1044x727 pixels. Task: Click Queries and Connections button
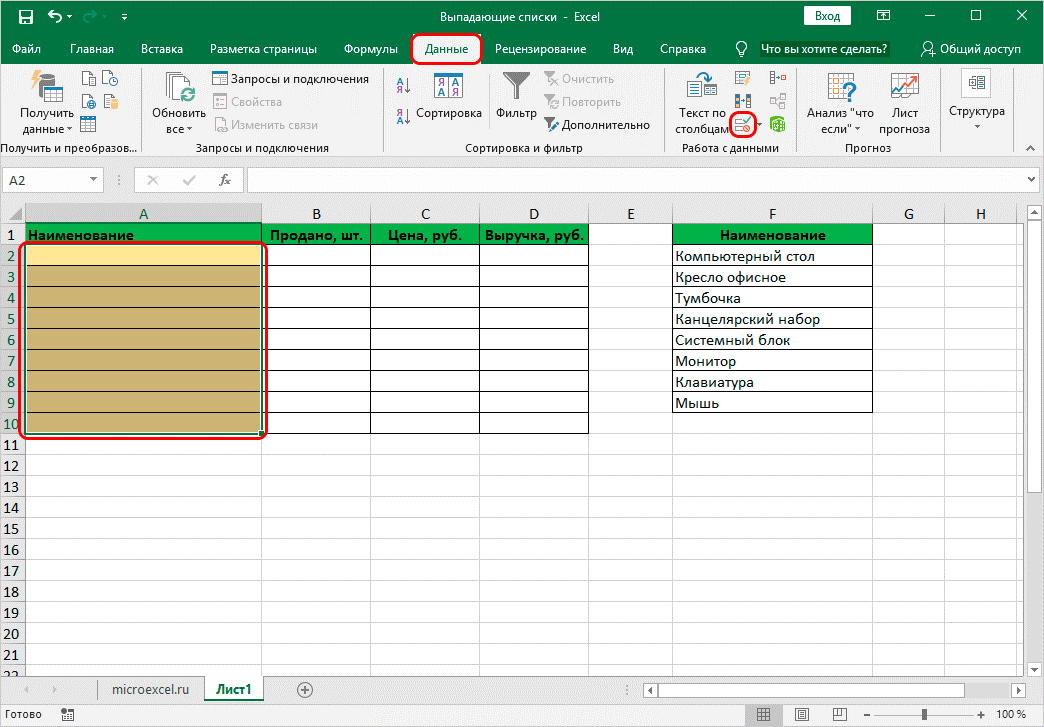(290, 79)
